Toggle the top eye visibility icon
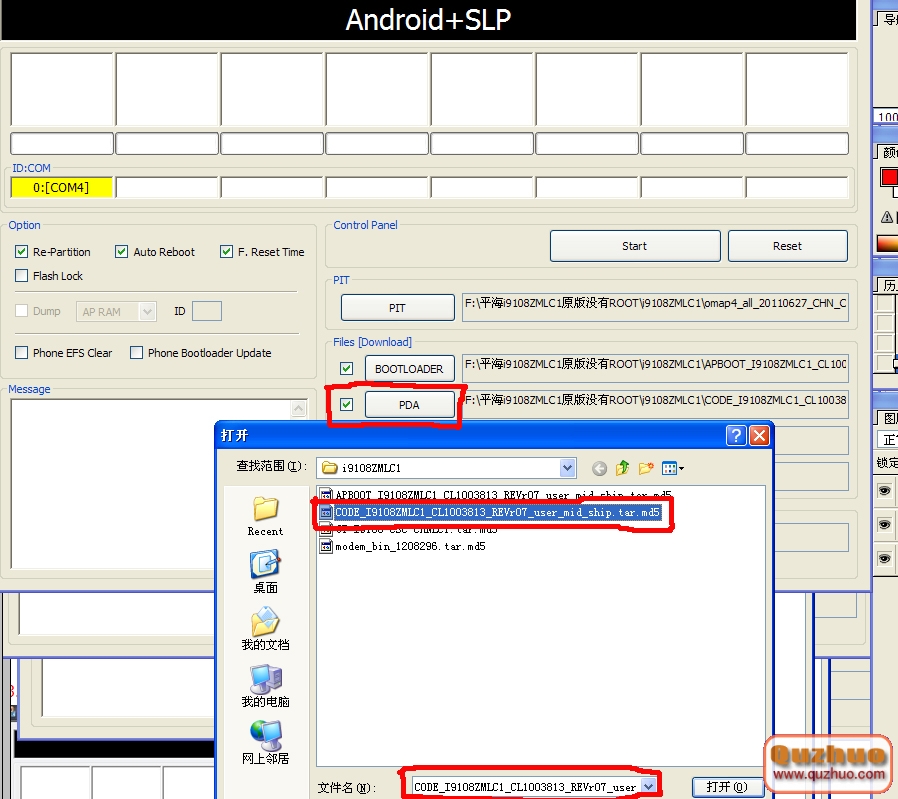 (x=884, y=490)
